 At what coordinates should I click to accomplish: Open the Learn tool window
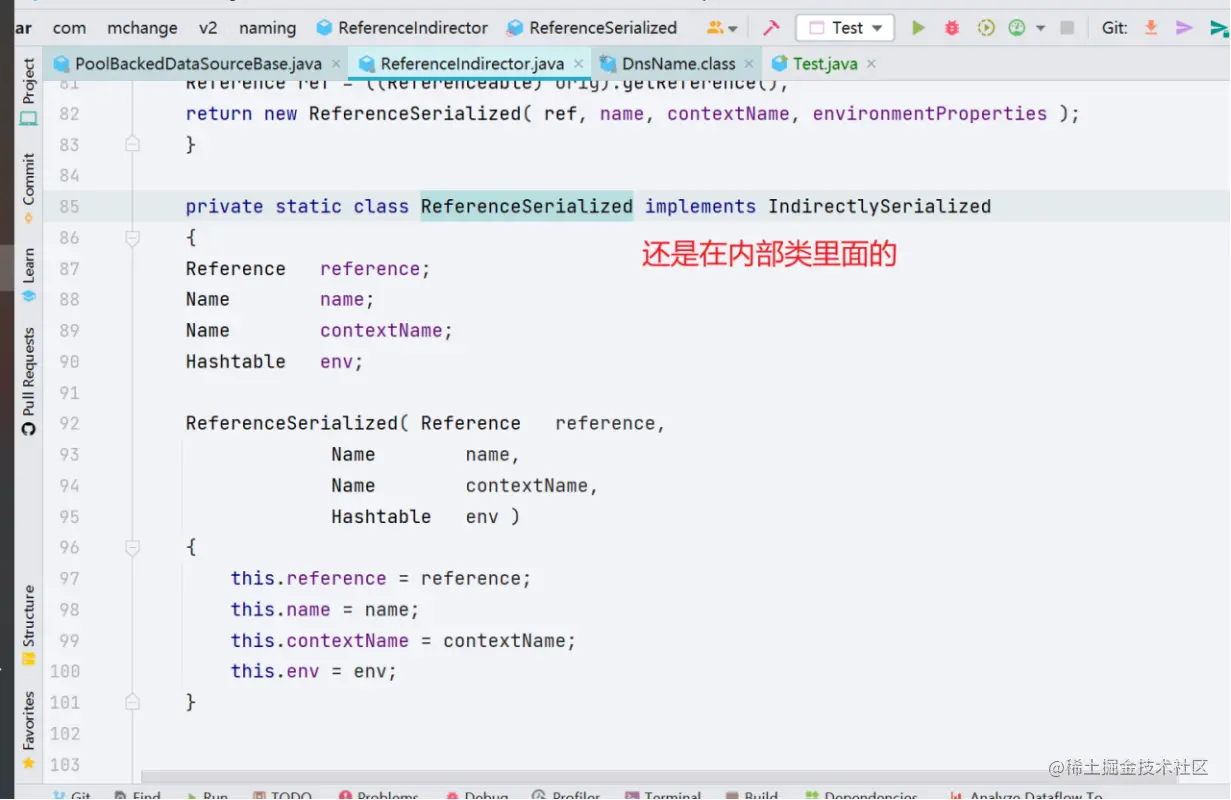click(29, 275)
